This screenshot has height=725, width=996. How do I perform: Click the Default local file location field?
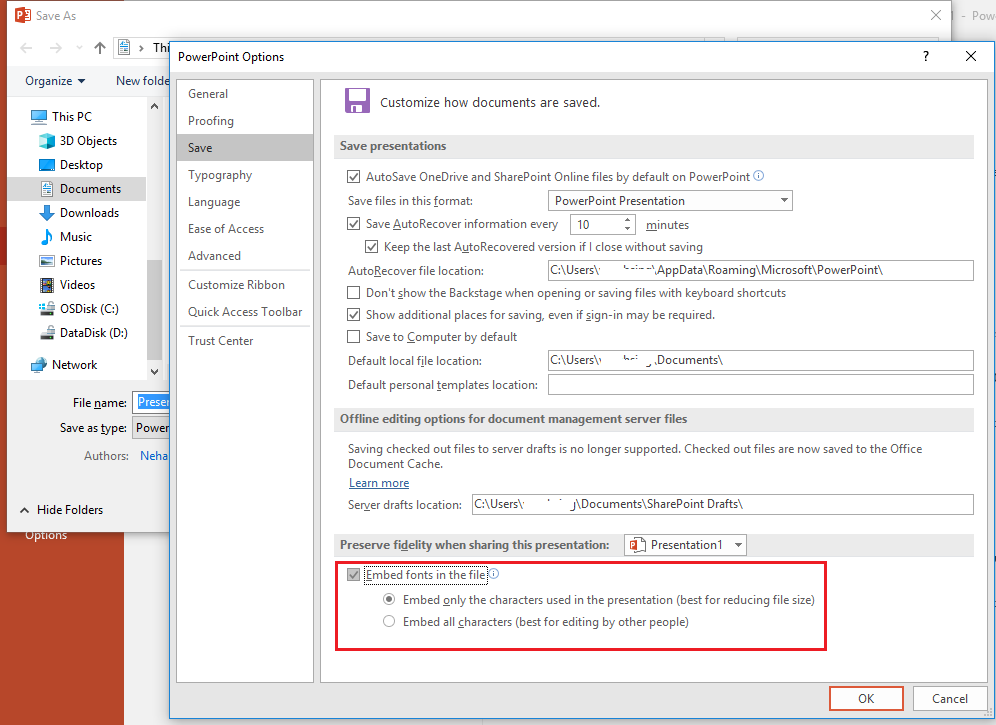(x=760, y=360)
